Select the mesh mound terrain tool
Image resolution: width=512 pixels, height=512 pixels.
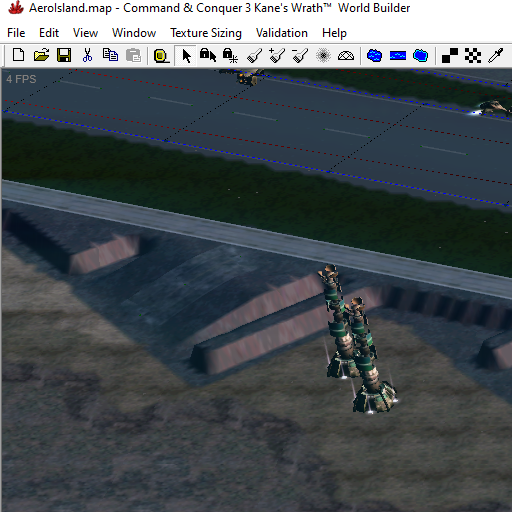pyautogui.click(x=346, y=56)
